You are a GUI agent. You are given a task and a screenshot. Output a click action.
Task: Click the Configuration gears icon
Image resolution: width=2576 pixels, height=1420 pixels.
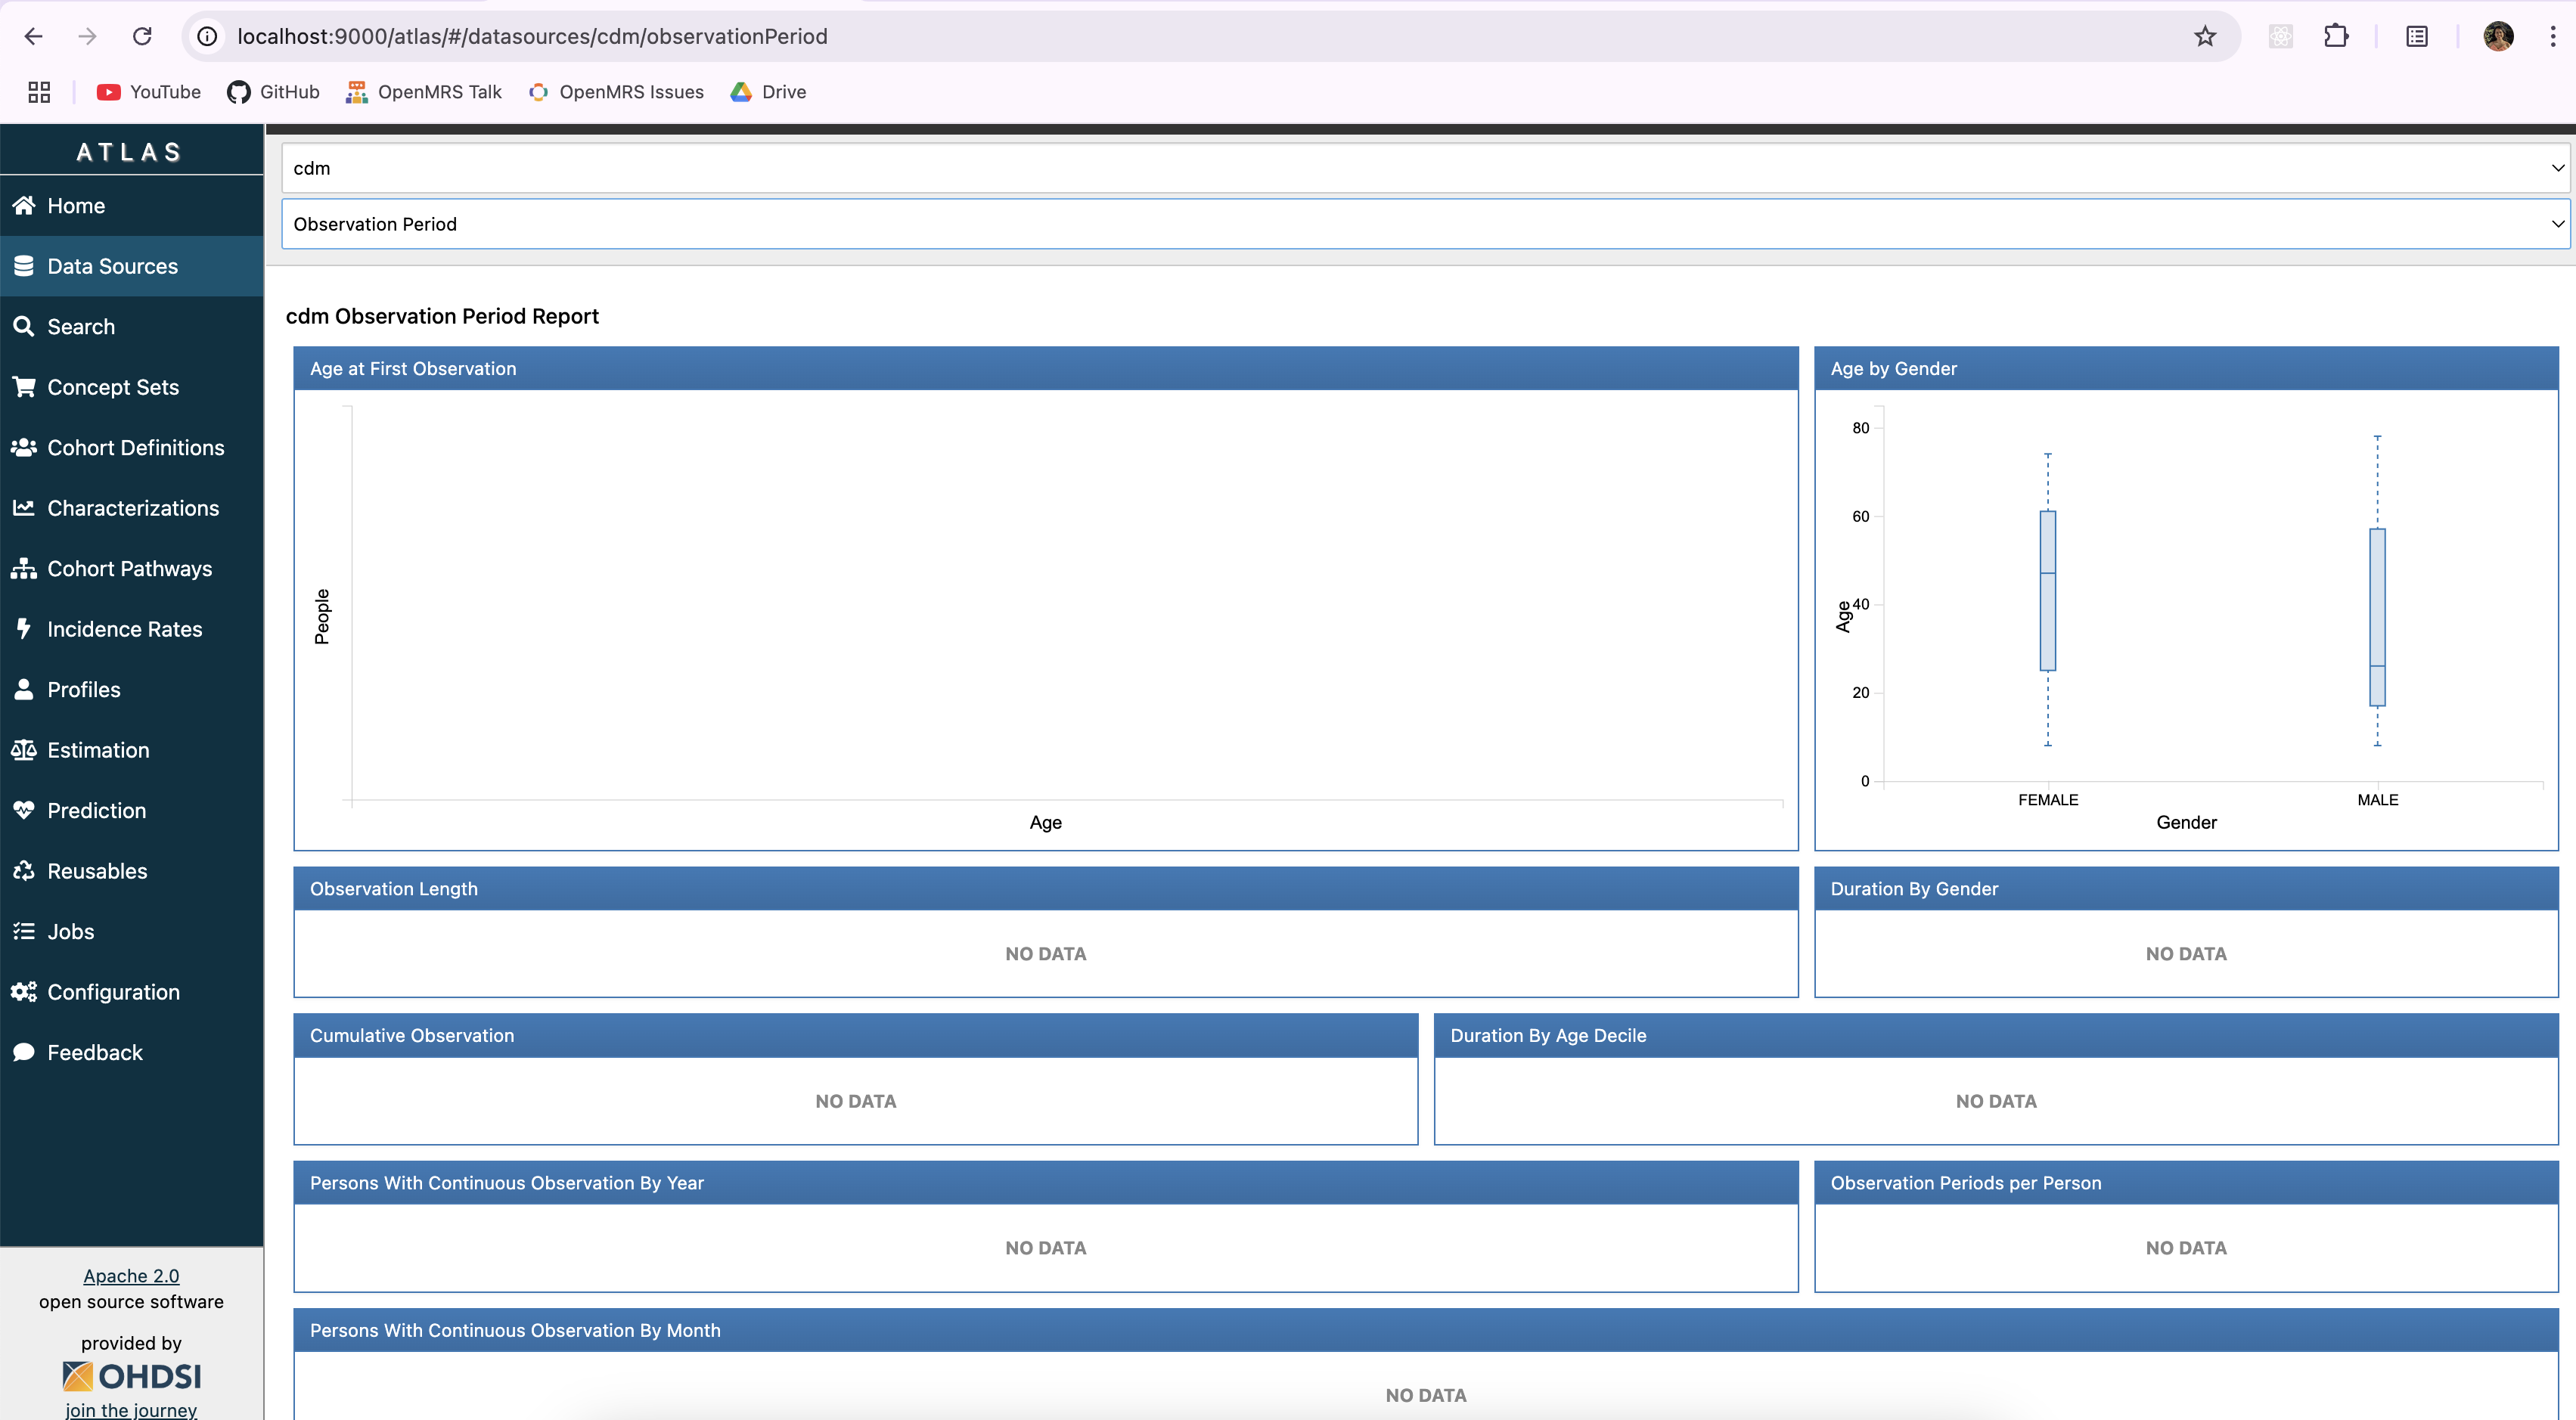pyautogui.click(x=24, y=992)
